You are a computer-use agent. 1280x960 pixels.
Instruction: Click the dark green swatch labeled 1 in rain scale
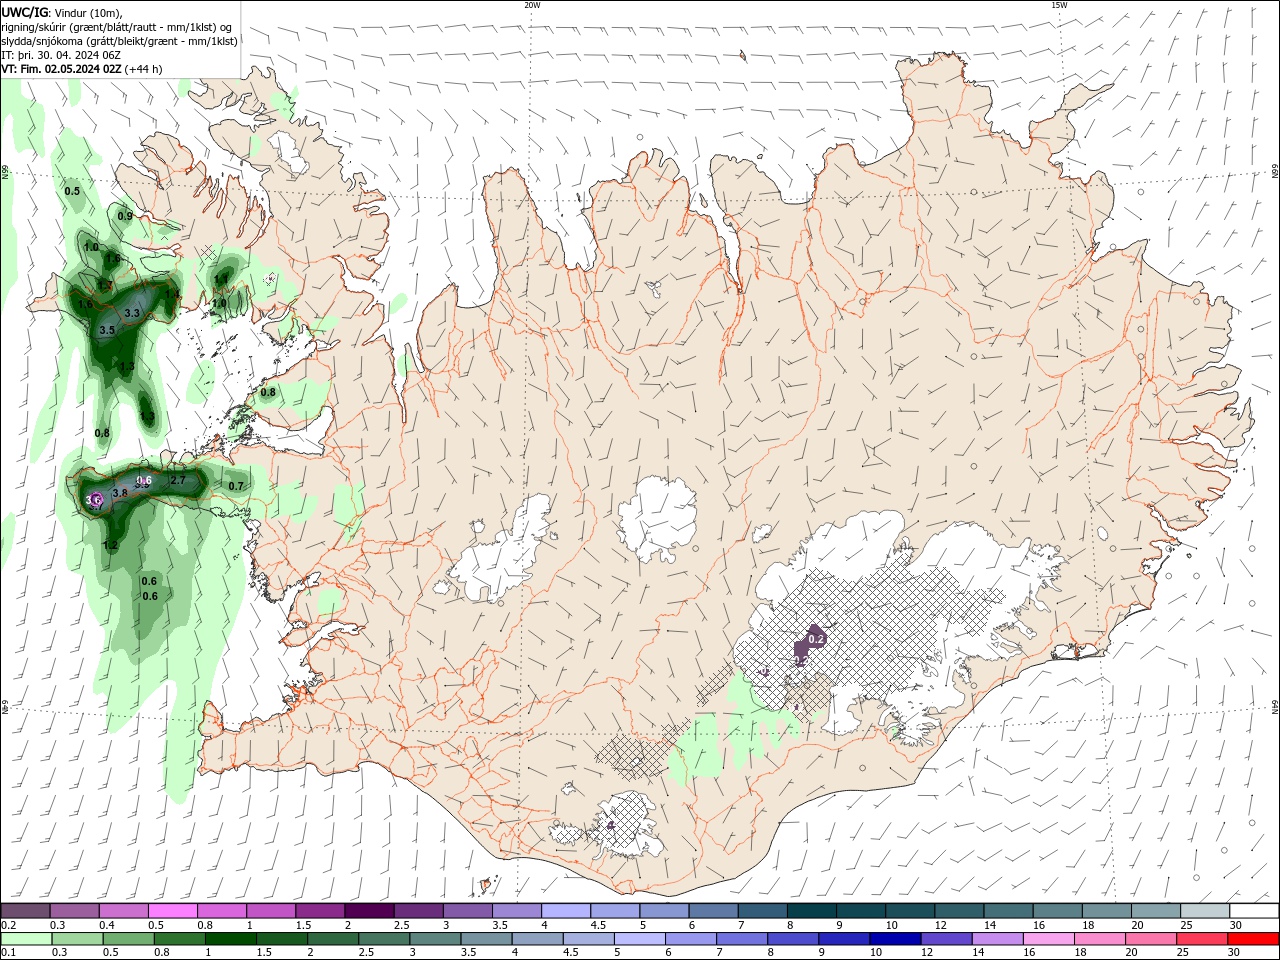(230, 939)
